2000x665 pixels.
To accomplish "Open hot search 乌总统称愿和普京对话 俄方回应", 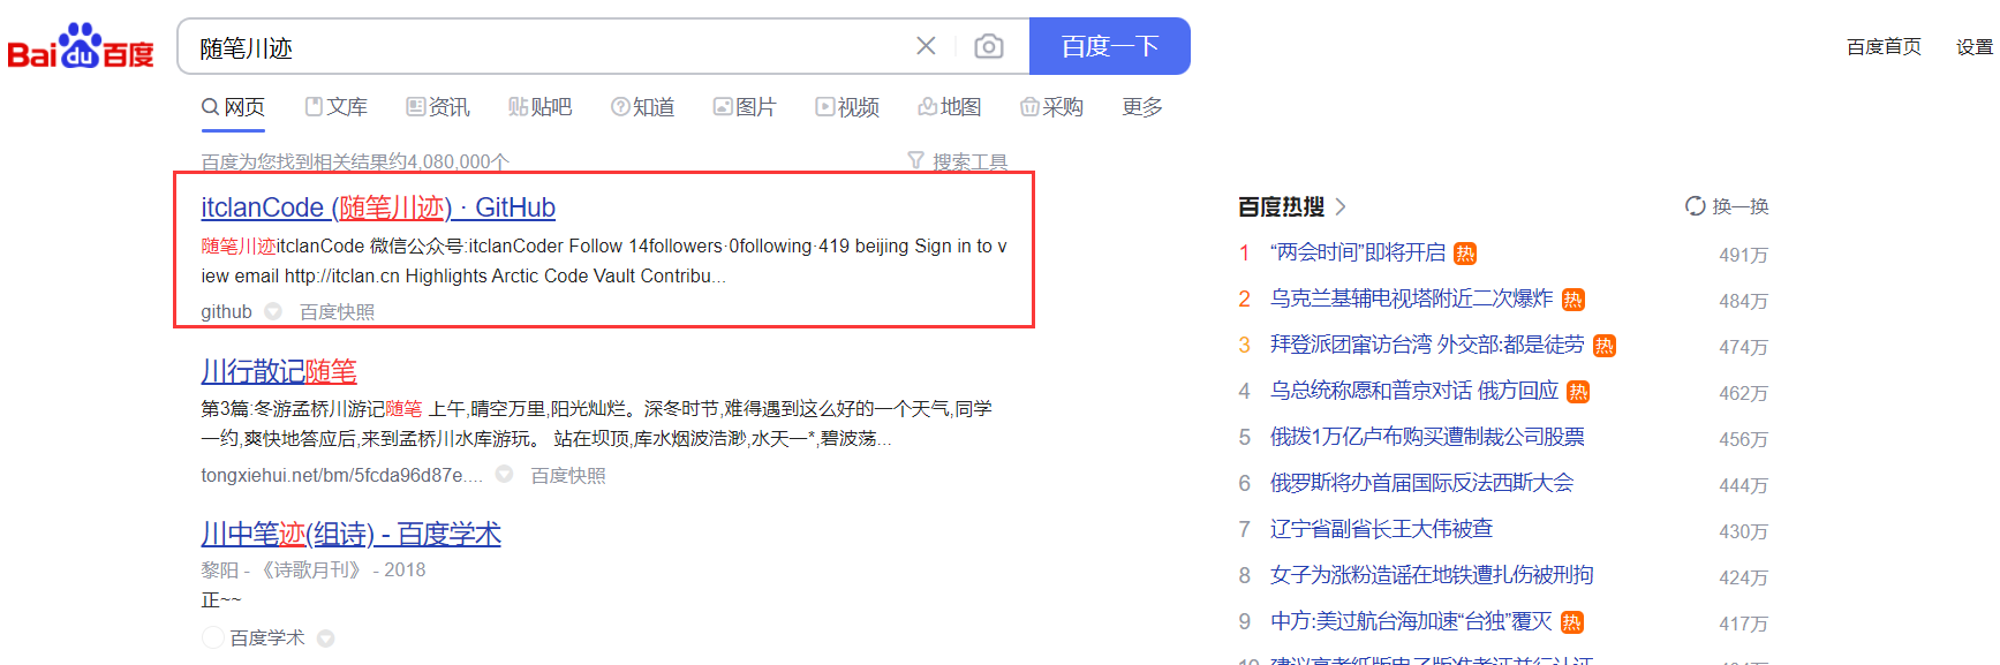I will pyautogui.click(x=1414, y=391).
